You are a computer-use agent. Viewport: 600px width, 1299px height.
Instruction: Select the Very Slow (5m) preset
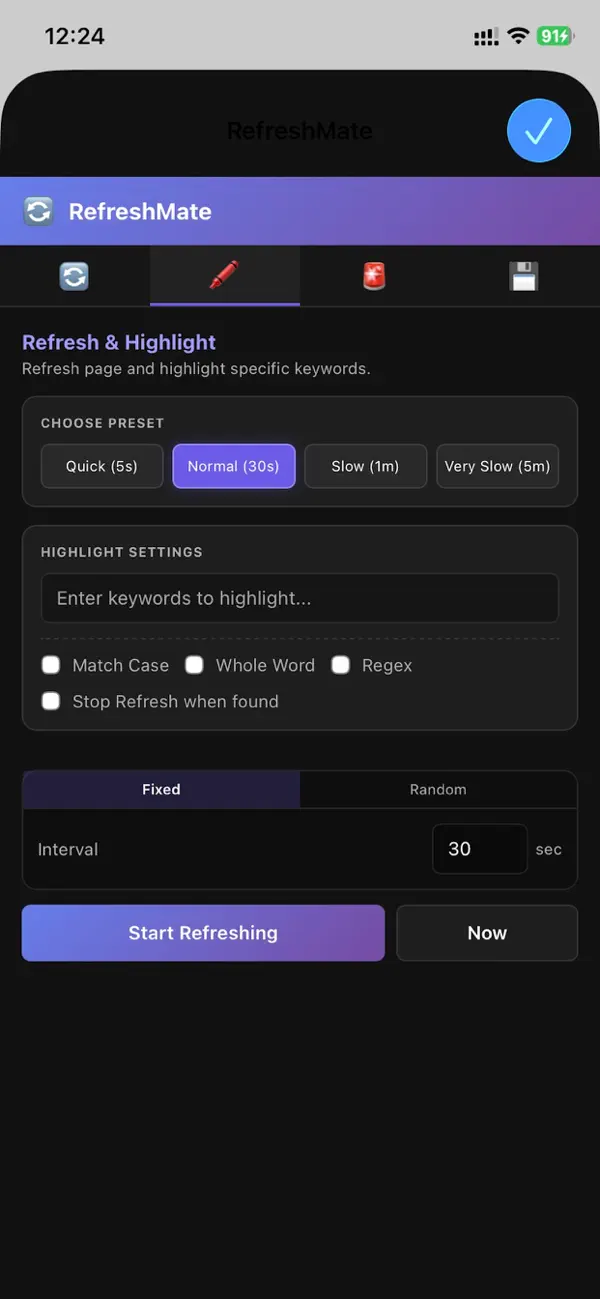point(497,466)
